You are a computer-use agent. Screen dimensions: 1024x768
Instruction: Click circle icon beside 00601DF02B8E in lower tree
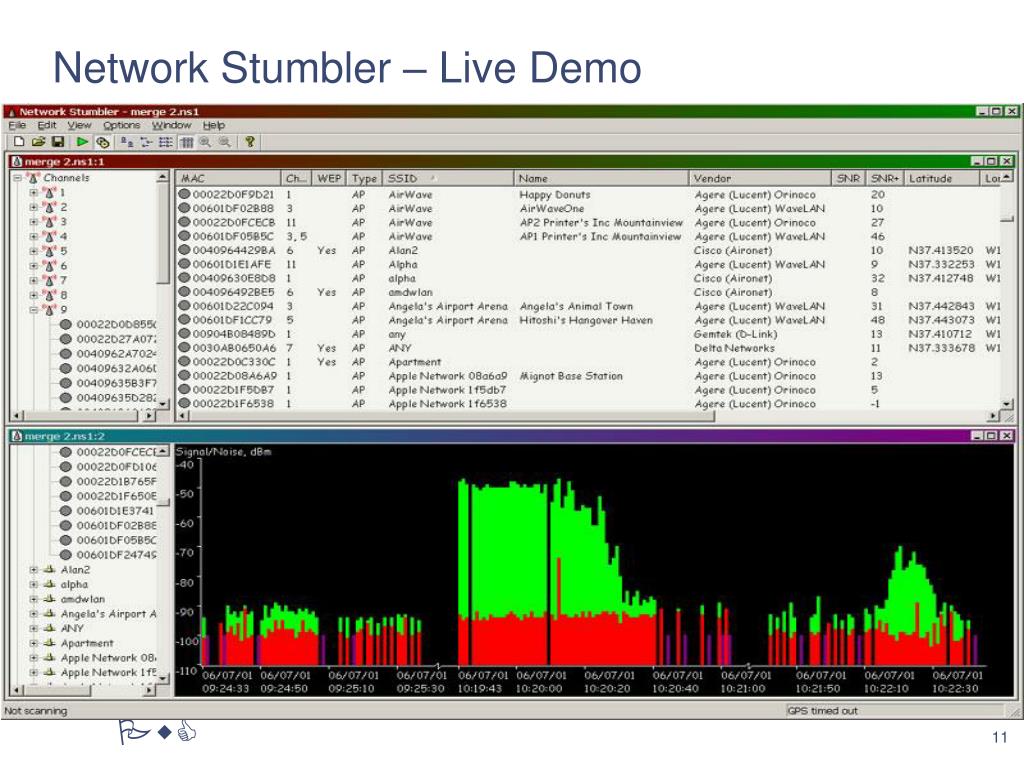(x=65, y=526)
